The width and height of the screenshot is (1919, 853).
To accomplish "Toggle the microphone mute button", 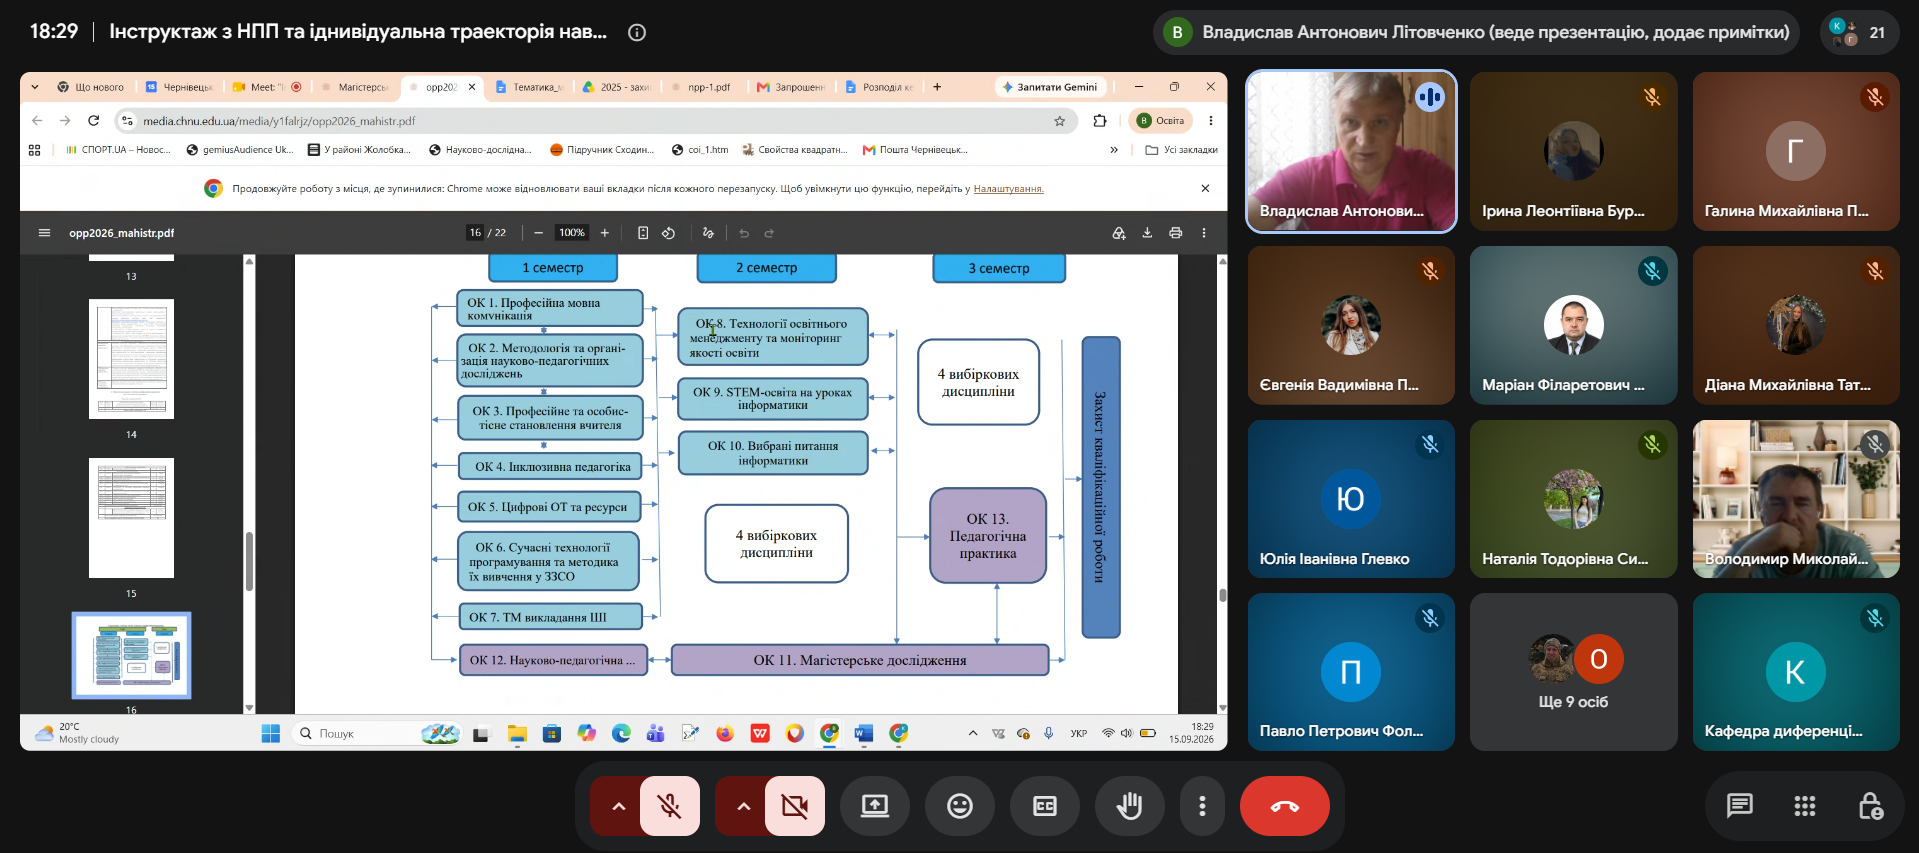I will pyautogui.click(x=670, y=806).
